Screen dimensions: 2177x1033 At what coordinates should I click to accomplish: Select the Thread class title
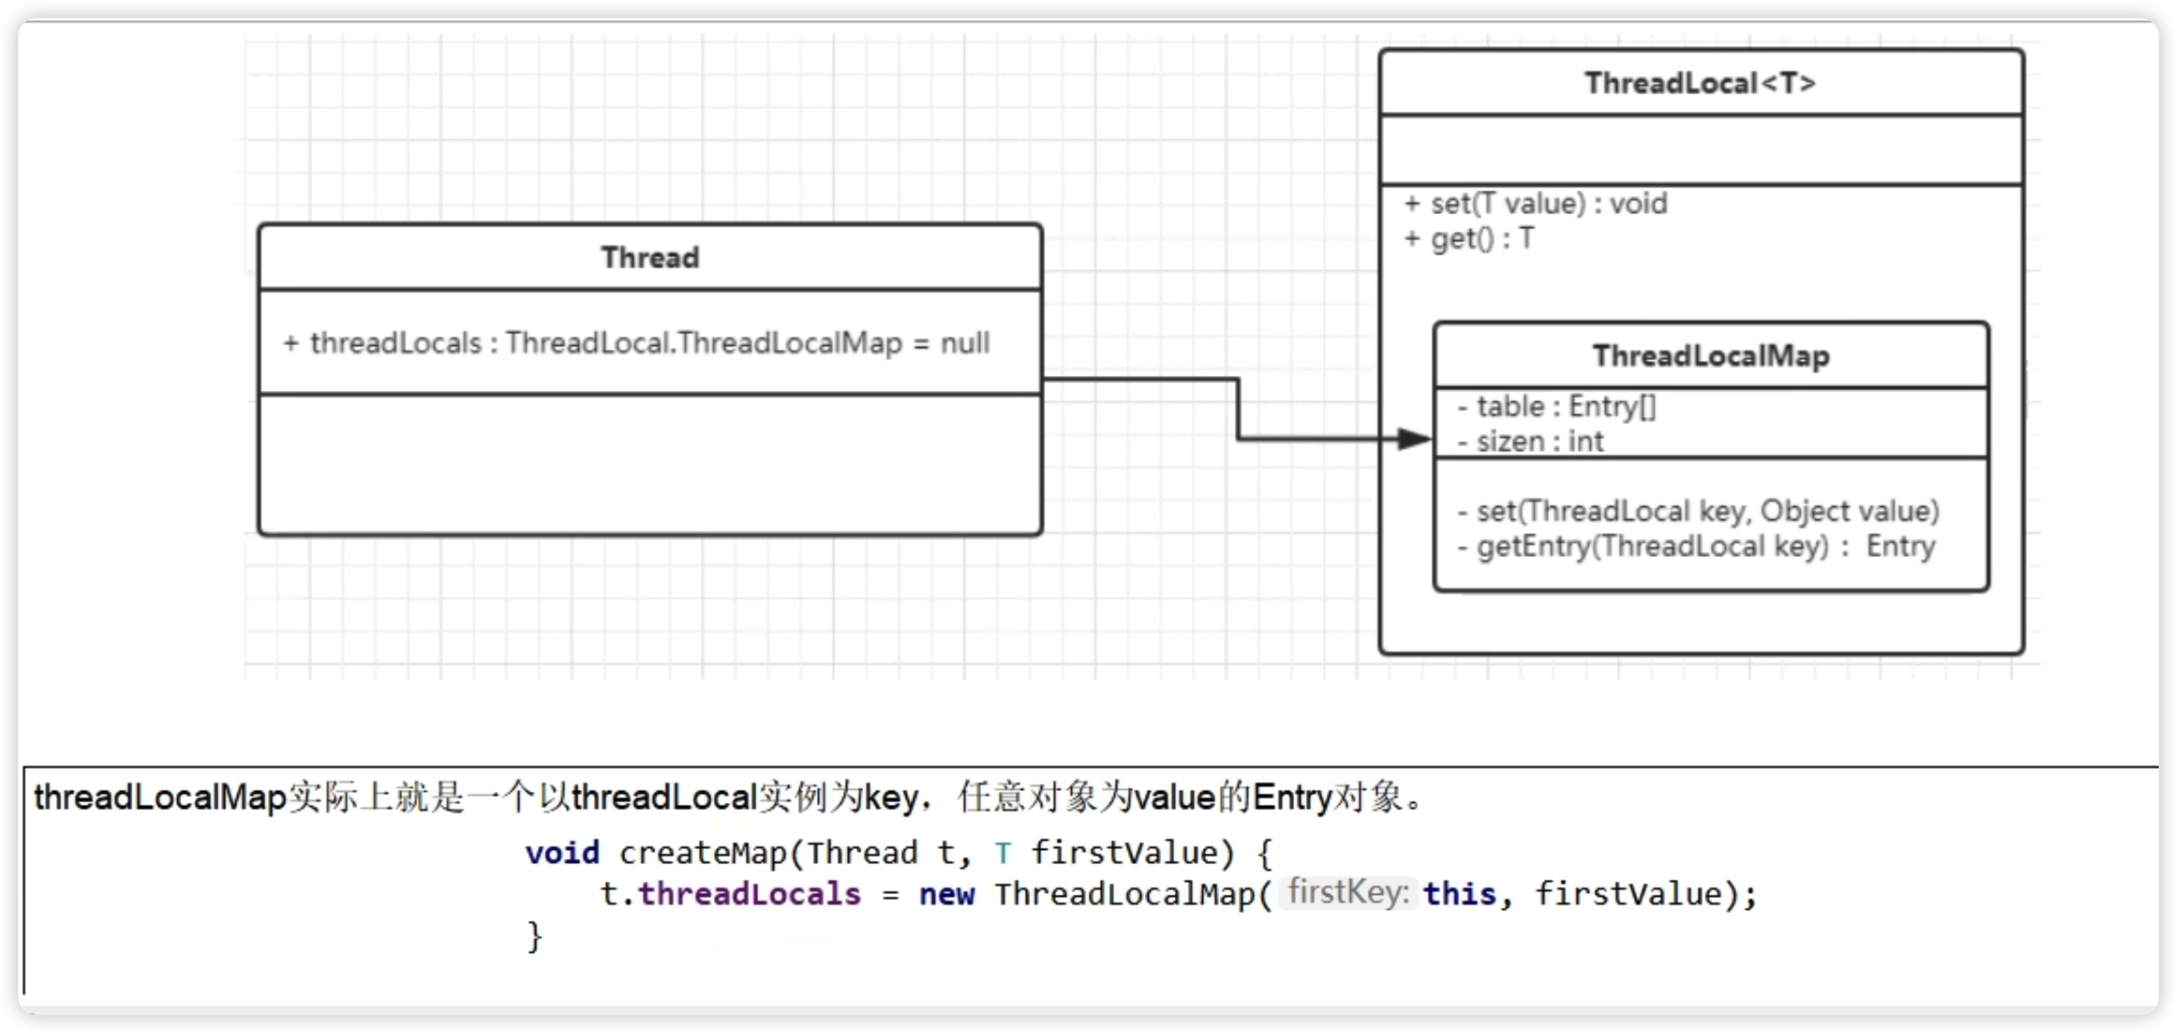(x=650, y=258)
